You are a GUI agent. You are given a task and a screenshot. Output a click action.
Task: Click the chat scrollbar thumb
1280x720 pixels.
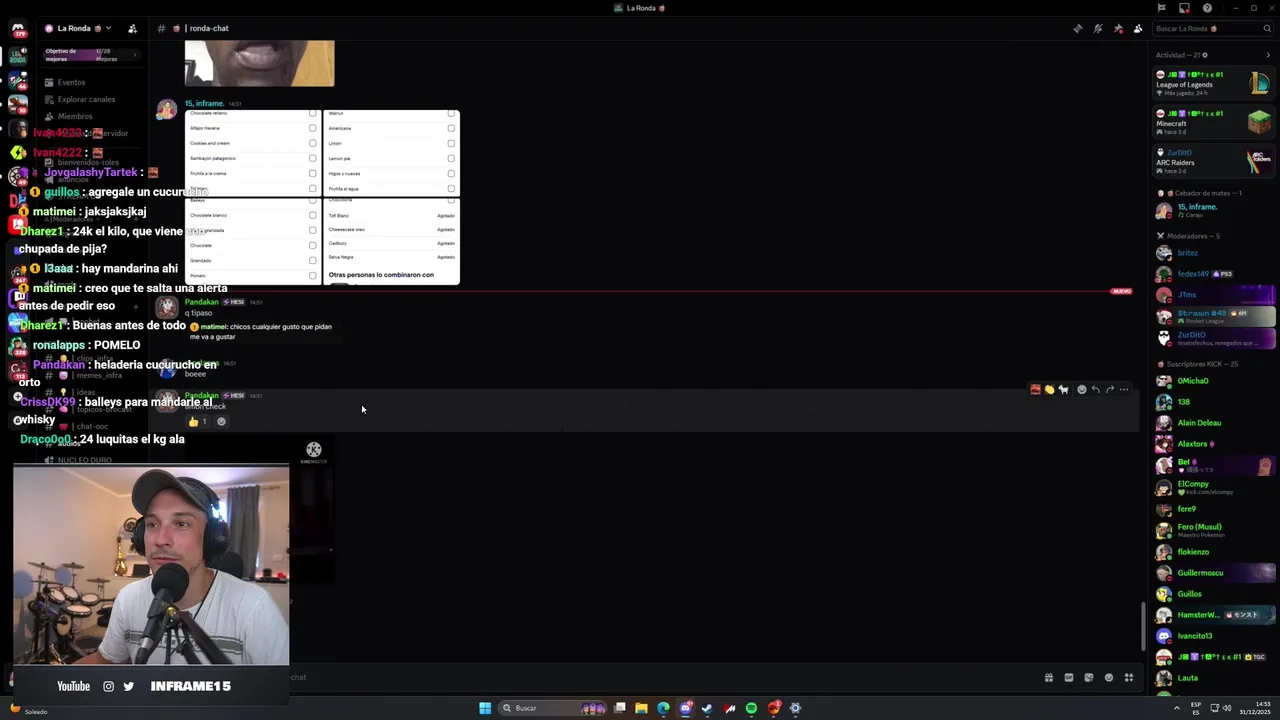click(1144, 627)
